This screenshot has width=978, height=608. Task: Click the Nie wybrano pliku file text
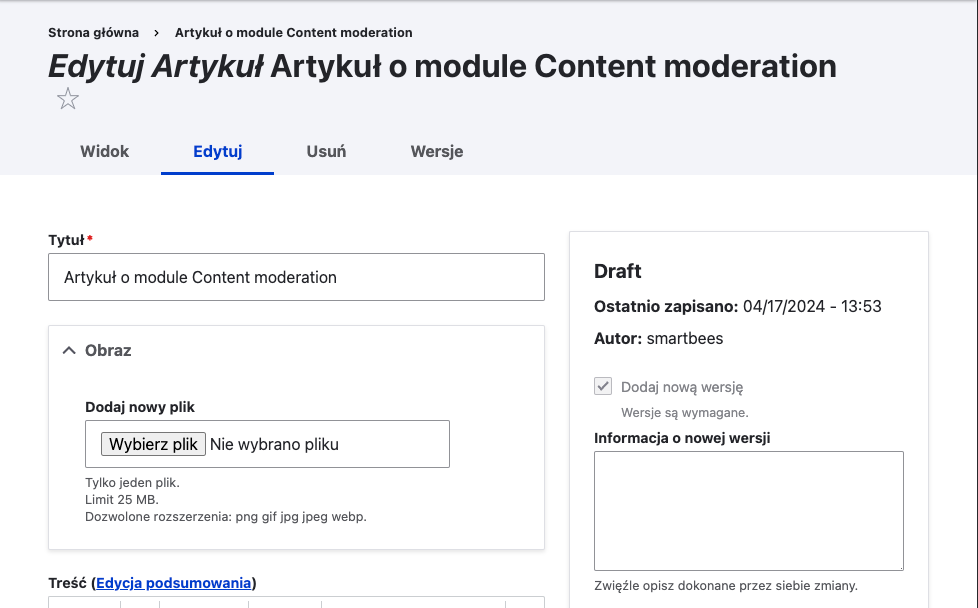[274, 444]
